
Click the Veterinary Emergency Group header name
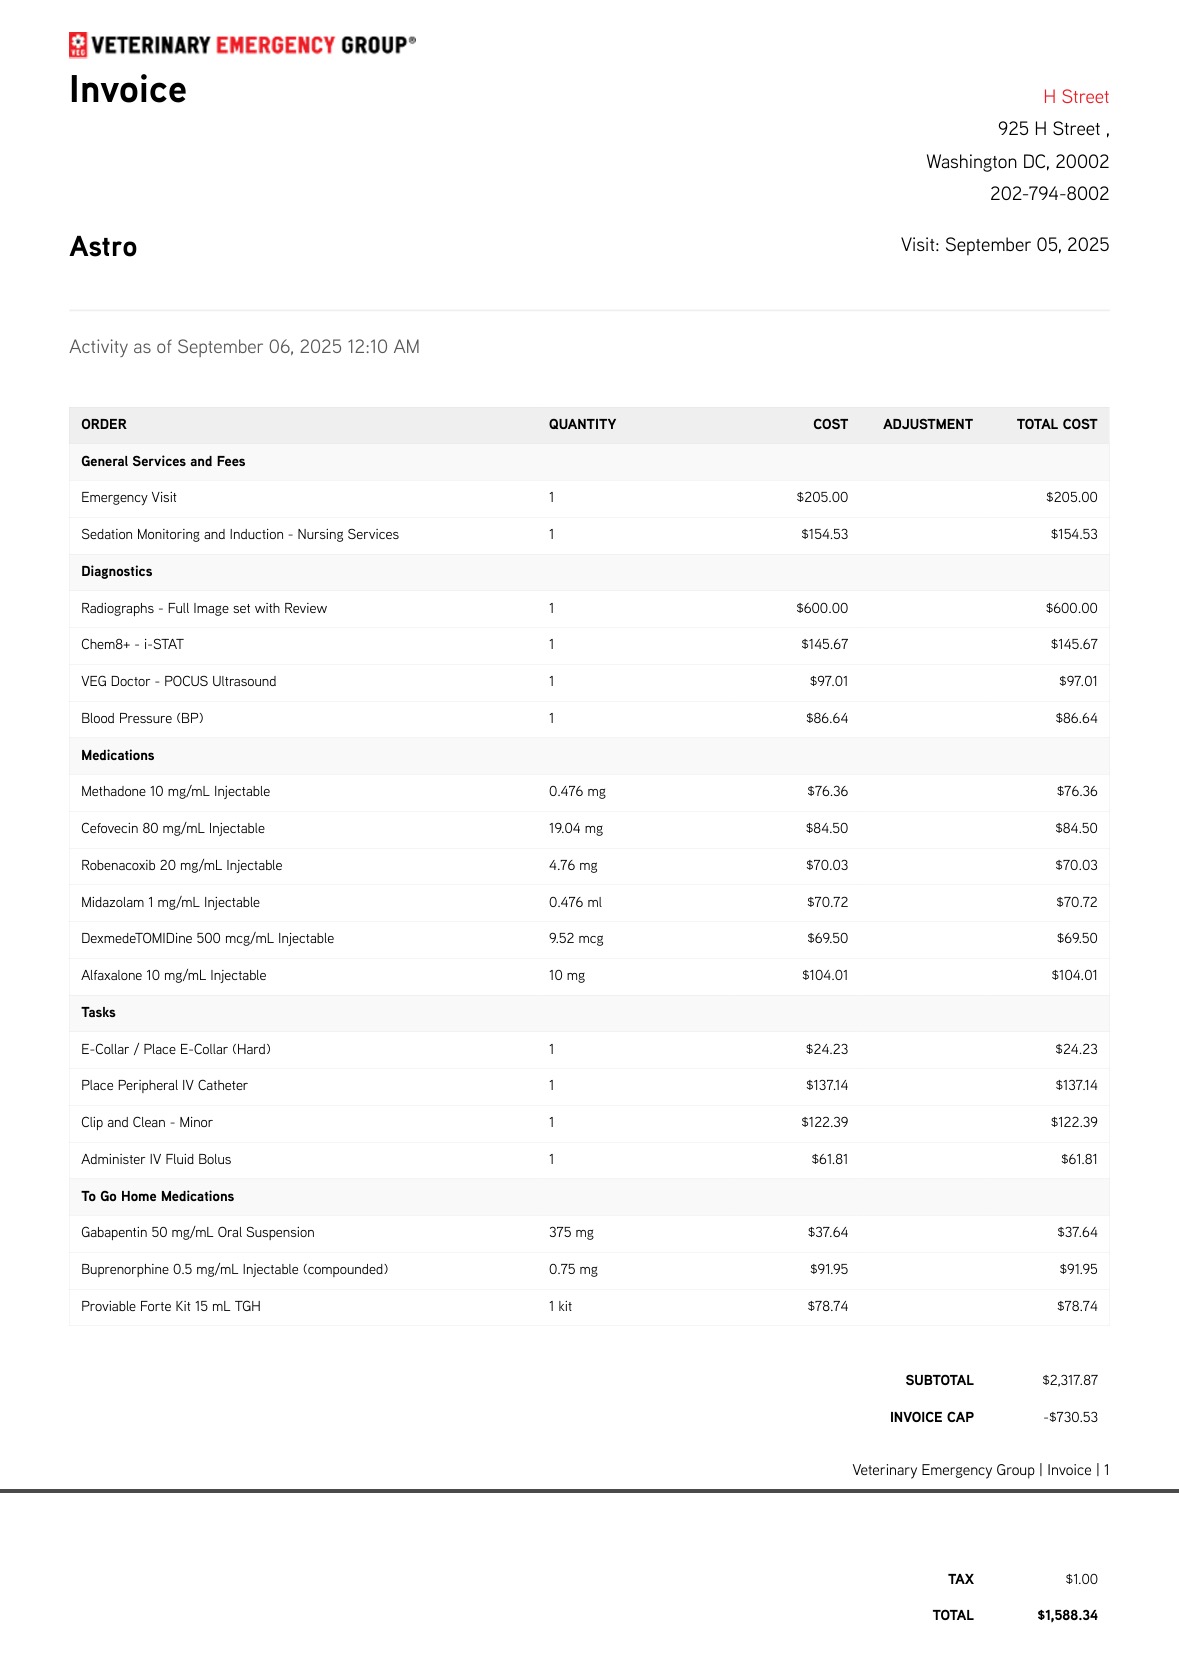coord(252,45)
